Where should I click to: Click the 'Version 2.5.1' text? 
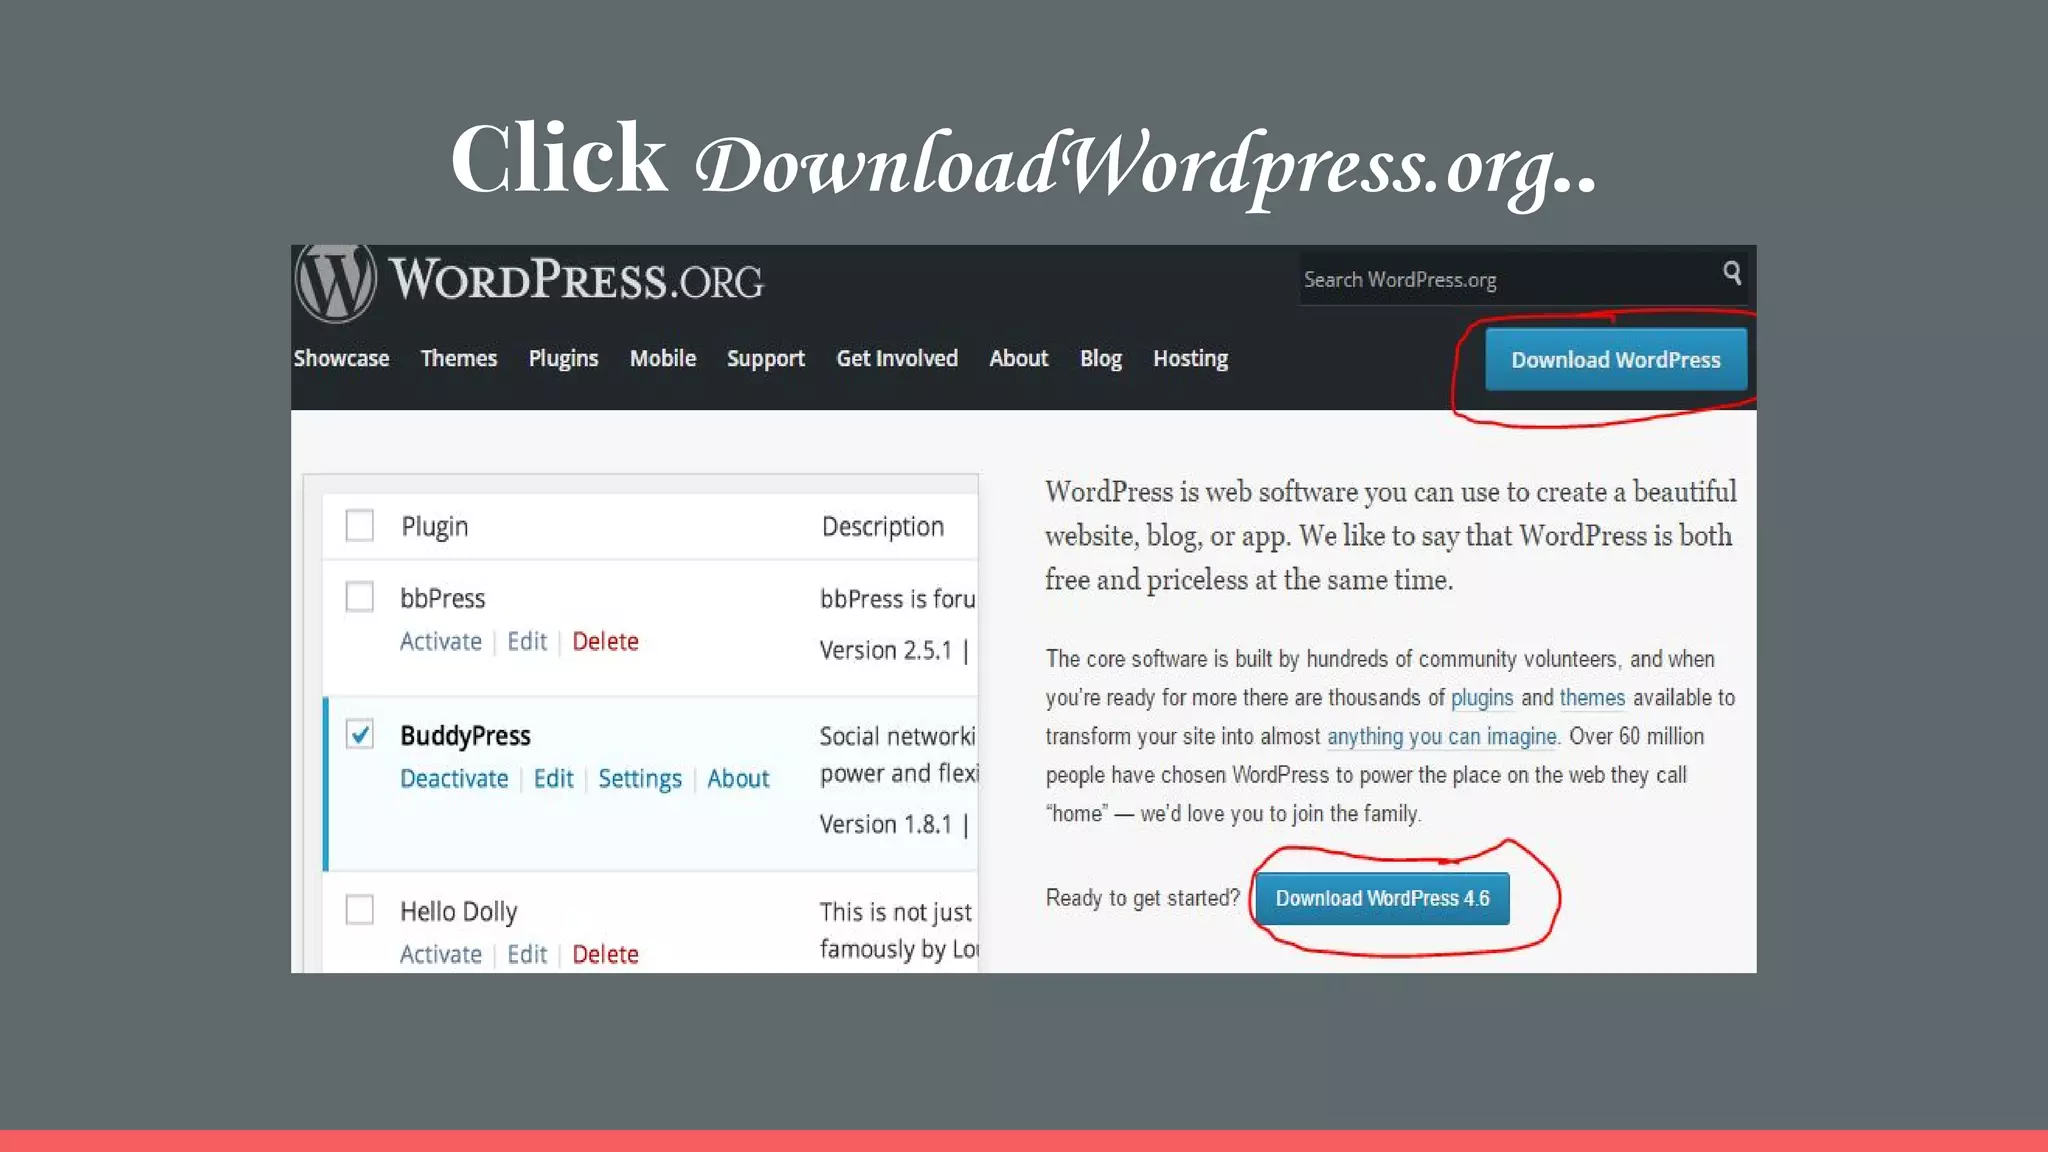point(885,650)
